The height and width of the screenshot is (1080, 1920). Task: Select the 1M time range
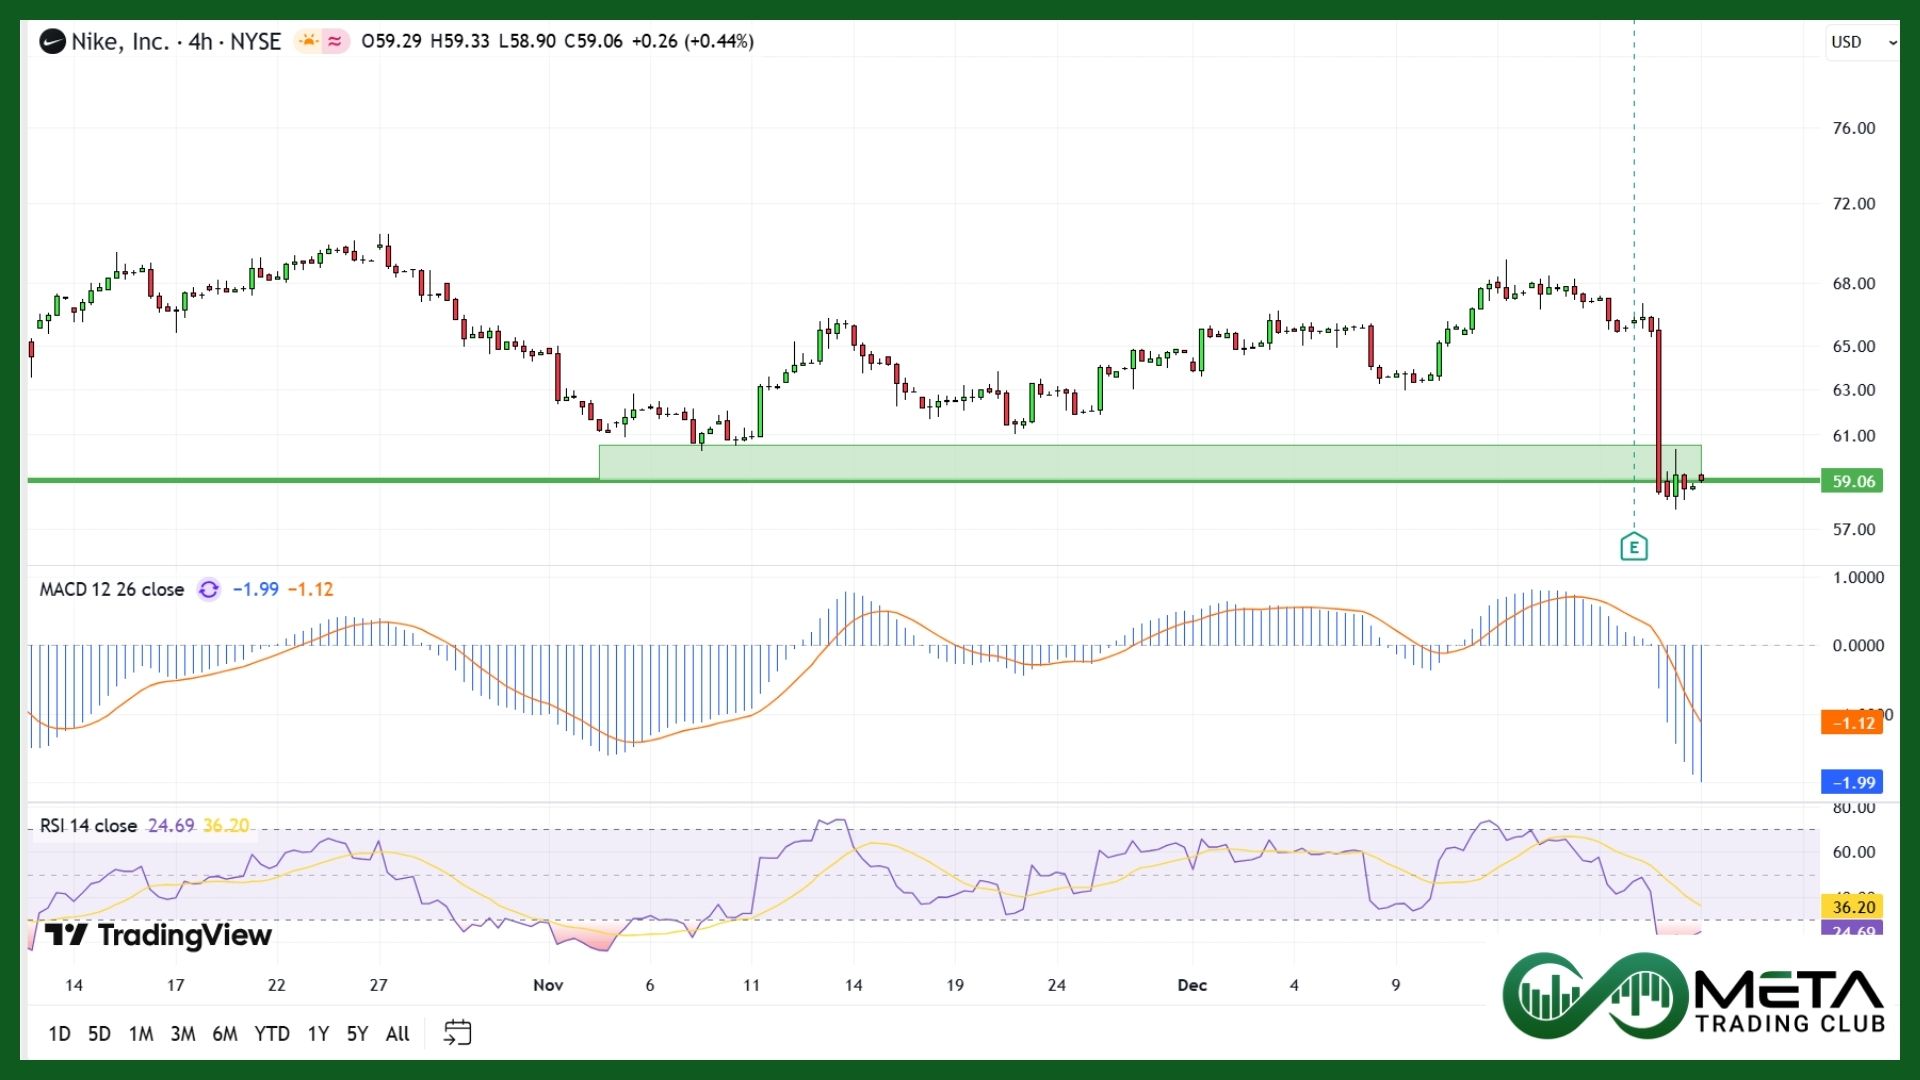click(x=141, y=1034)
